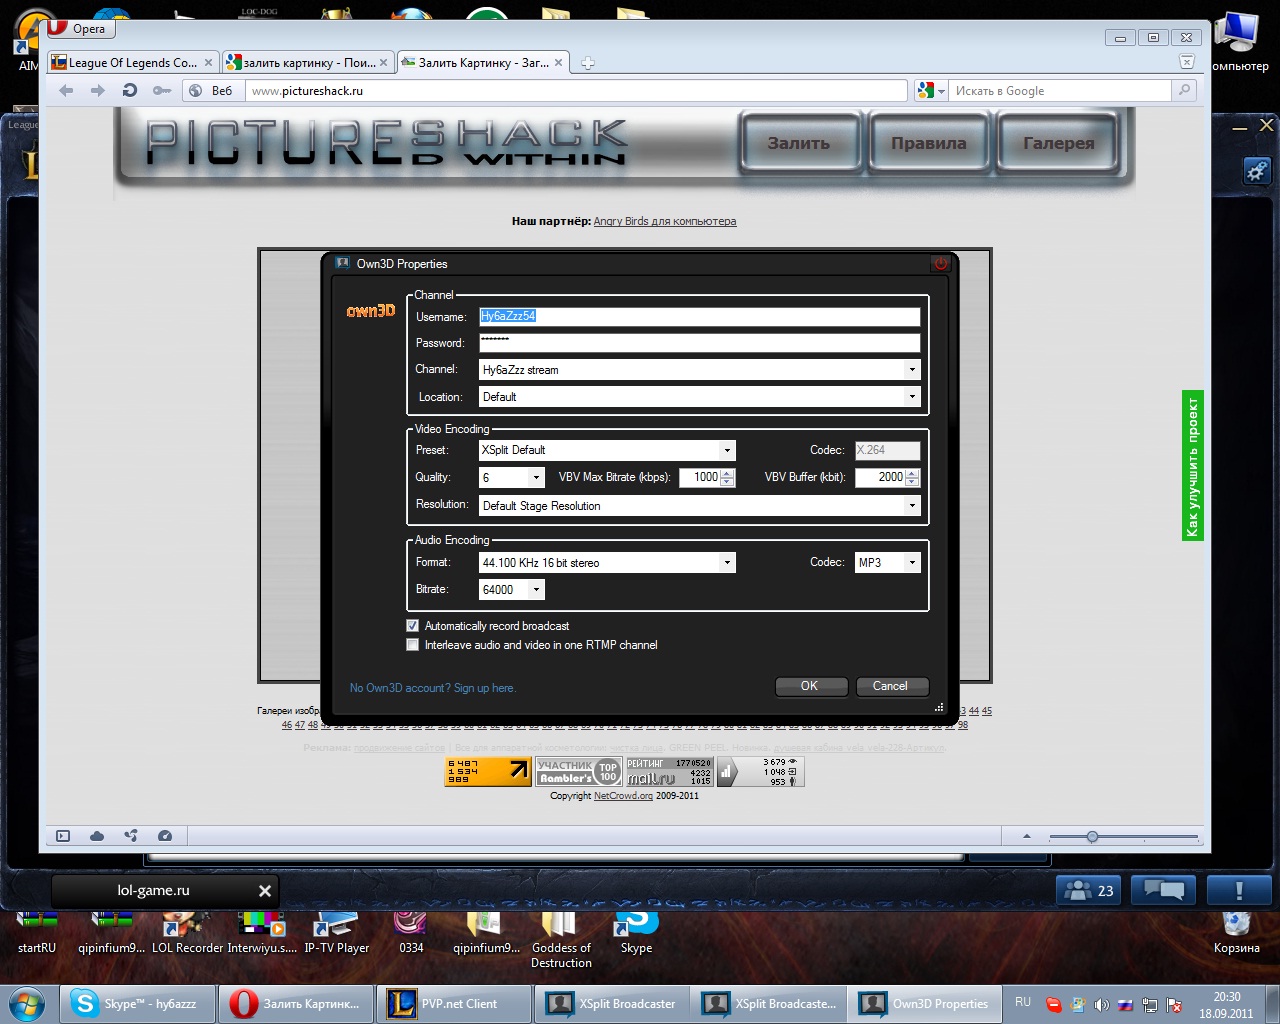Viewport: 1280px width, 1024px height.
Task: Click the RU language indicator
Action: [1023, 1002]
